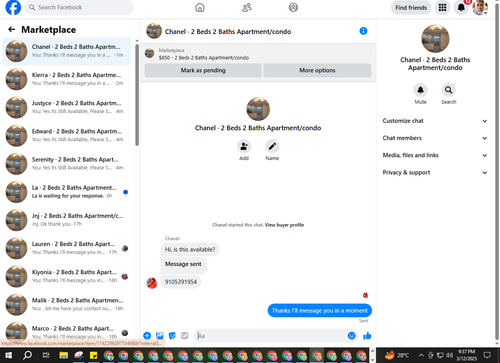
Task: Click the 'Hi, is this available?' message
Action: 190,249
